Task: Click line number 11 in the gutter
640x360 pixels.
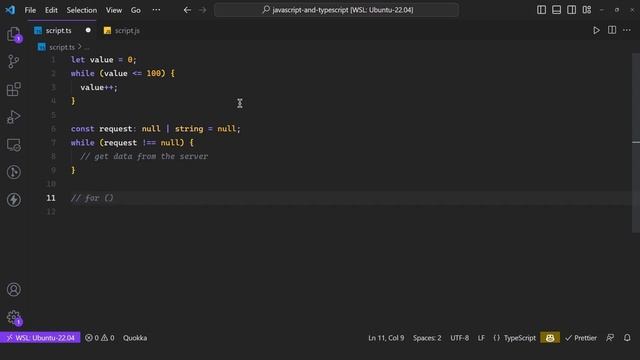Action: pos(51,198)
